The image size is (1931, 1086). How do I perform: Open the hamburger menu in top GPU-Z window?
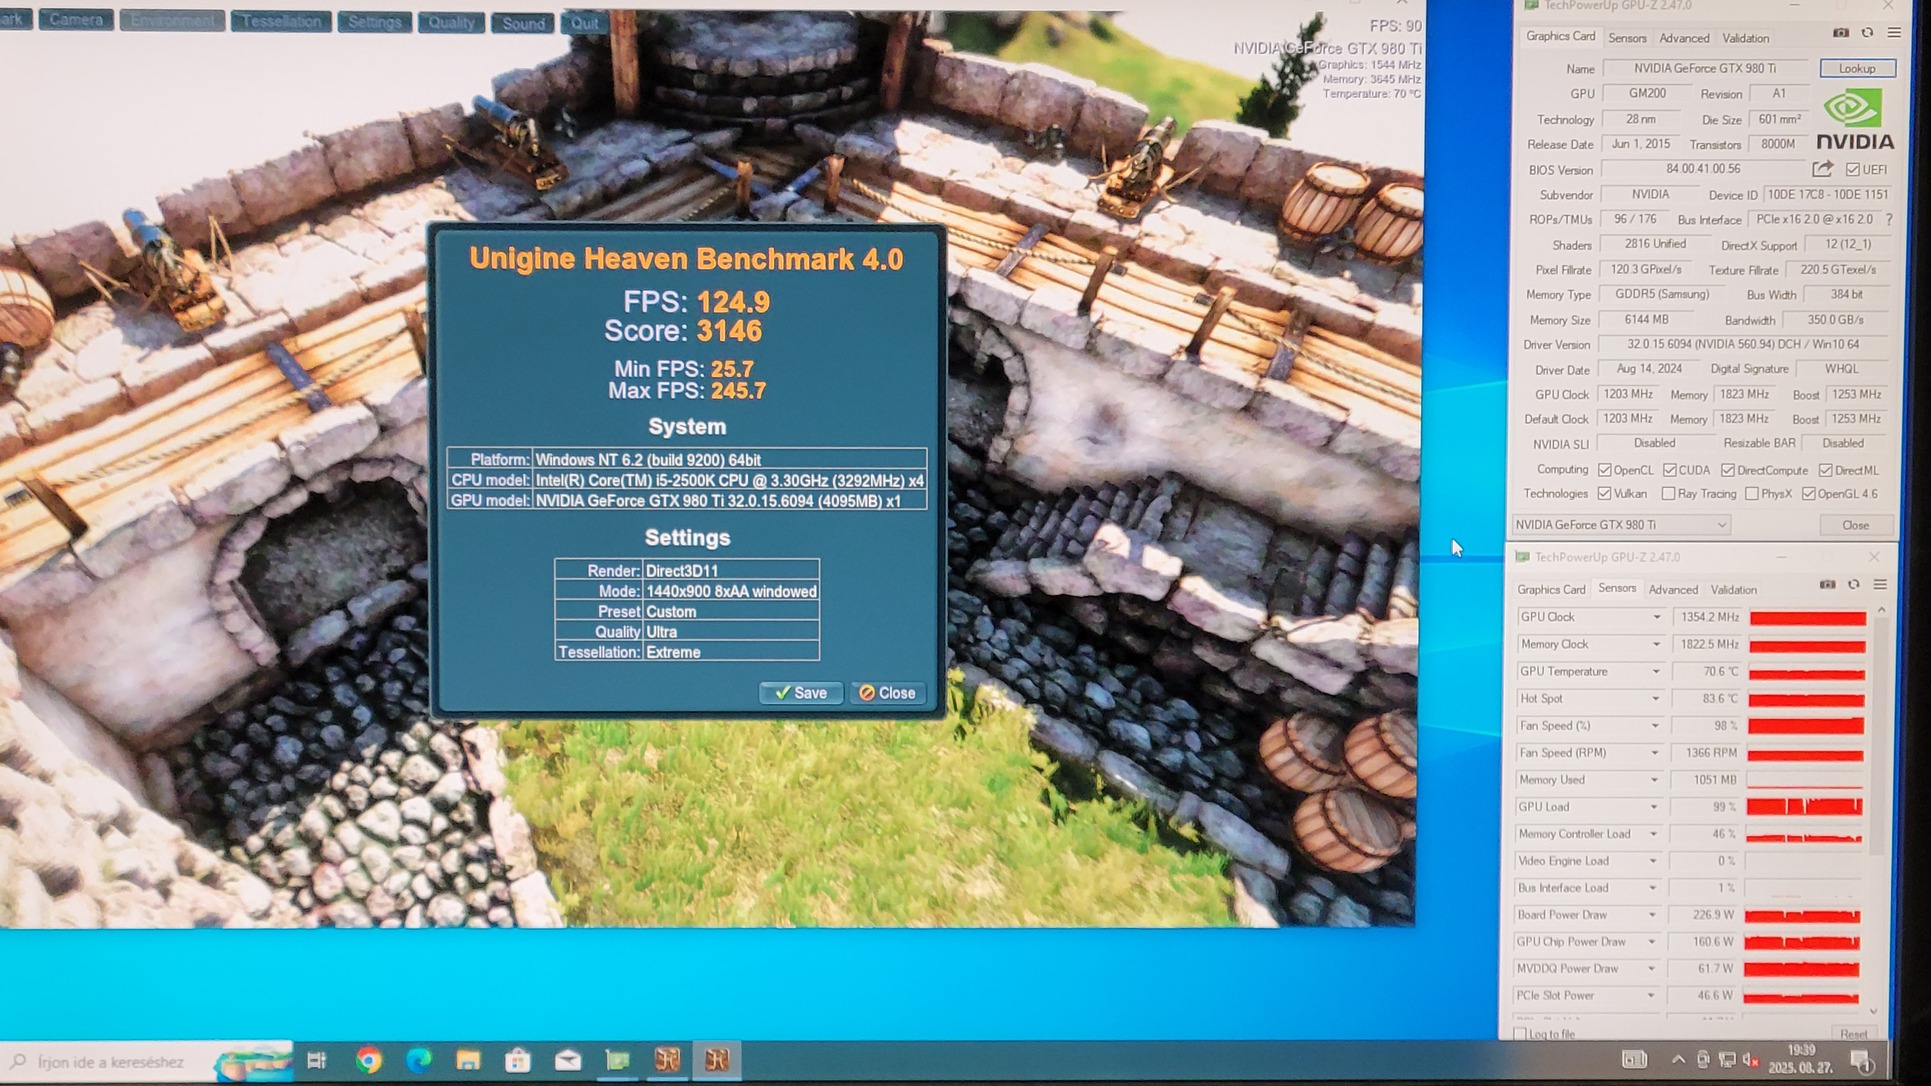coord(1894,33)
